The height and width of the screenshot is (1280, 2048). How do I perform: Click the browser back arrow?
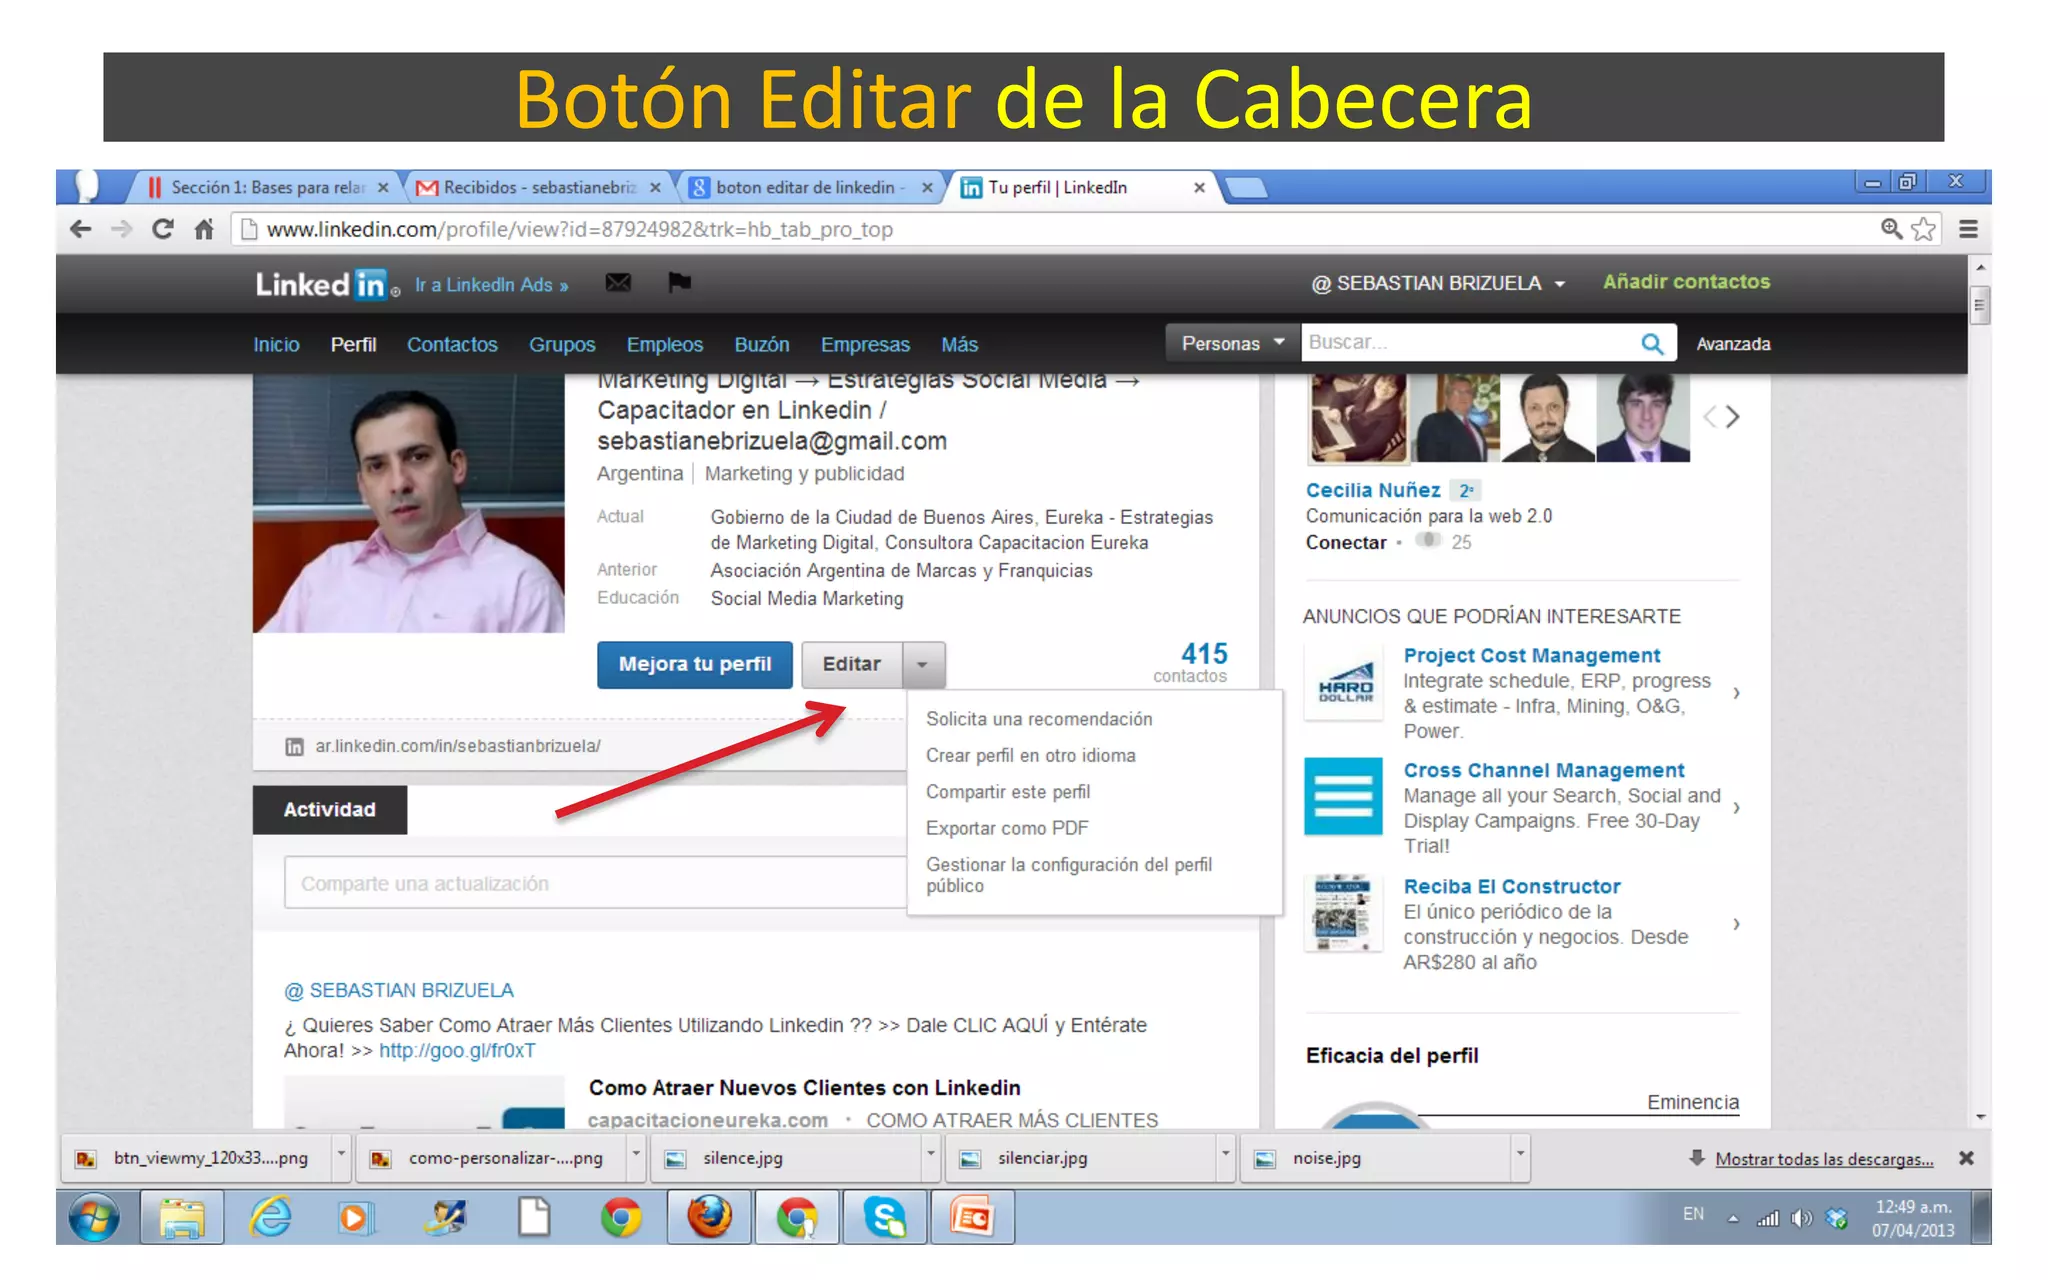click(80, 229)
